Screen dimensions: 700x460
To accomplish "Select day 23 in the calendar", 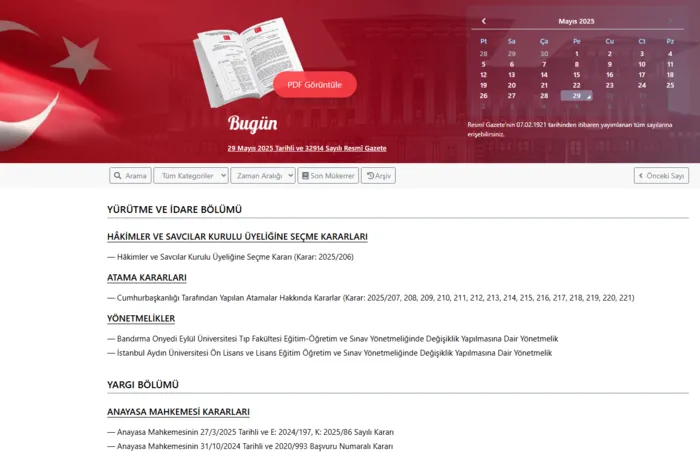I will (x=610, y=85).
